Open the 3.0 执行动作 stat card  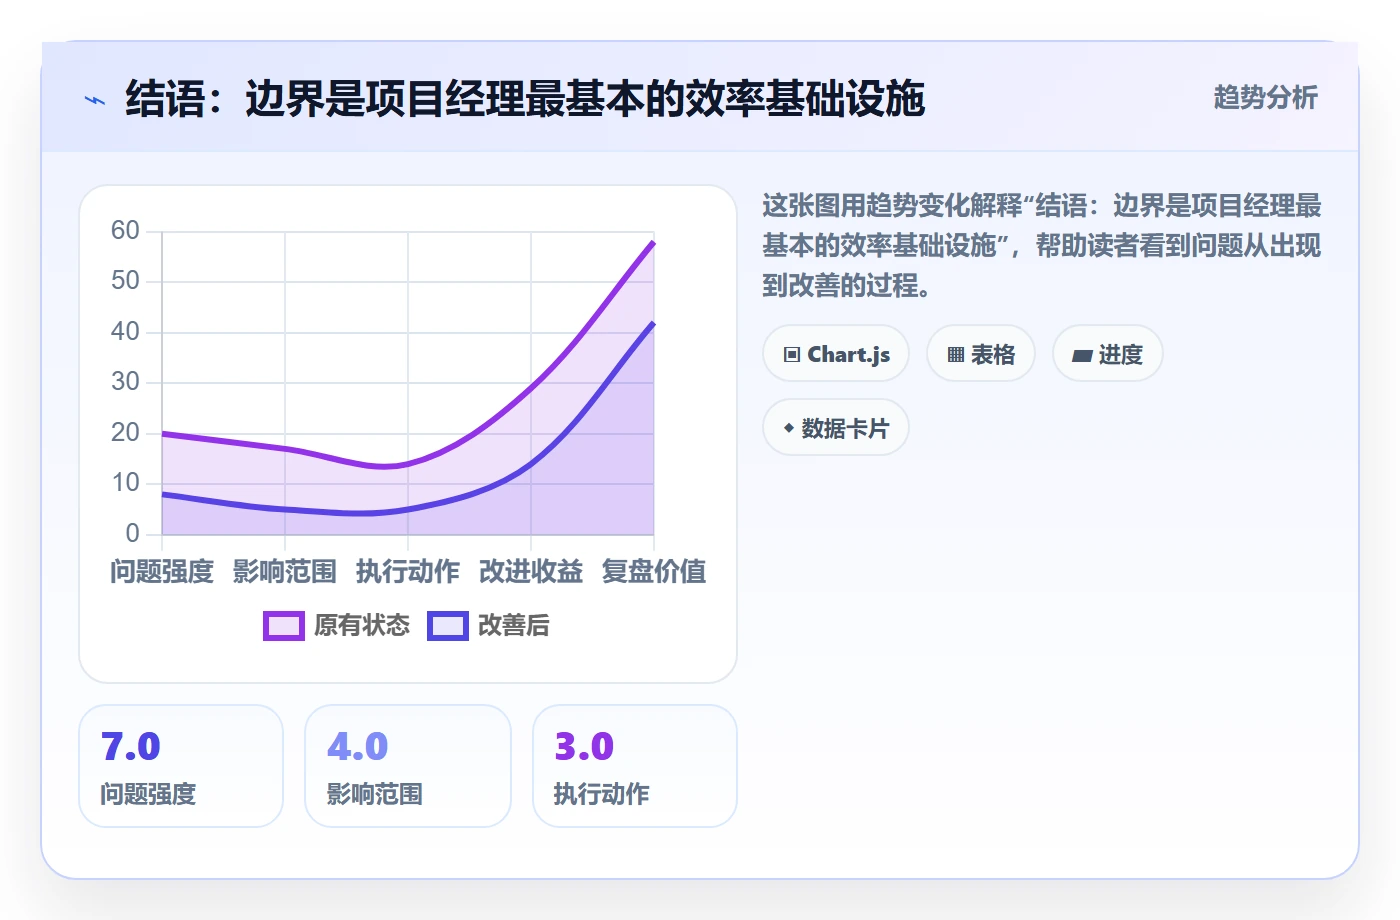(x=635, y=766)
